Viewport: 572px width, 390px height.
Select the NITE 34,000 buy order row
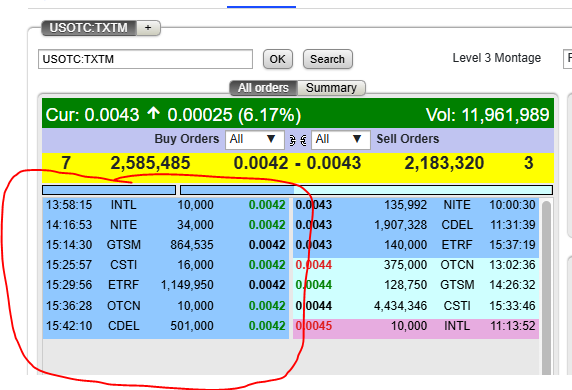166,225
